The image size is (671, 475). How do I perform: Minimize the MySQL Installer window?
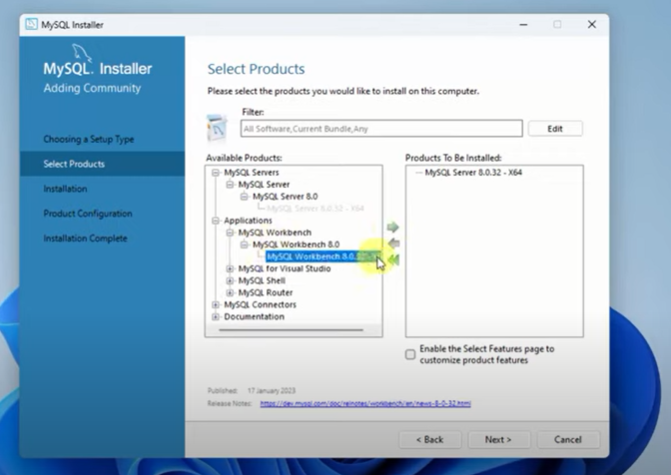523,24
